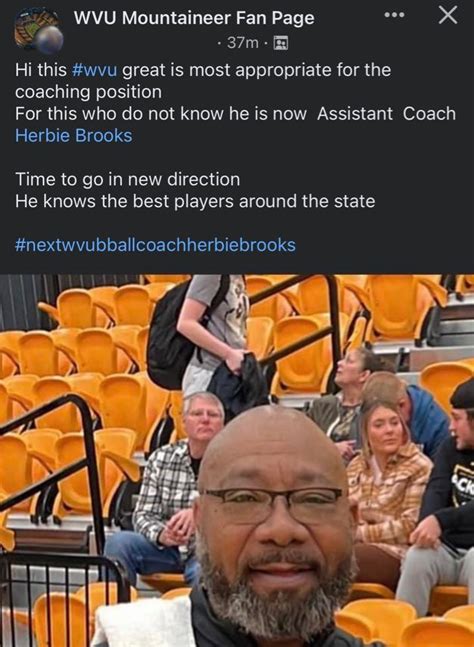Select the 'Time to go in new direction' line

pos(127,179)
